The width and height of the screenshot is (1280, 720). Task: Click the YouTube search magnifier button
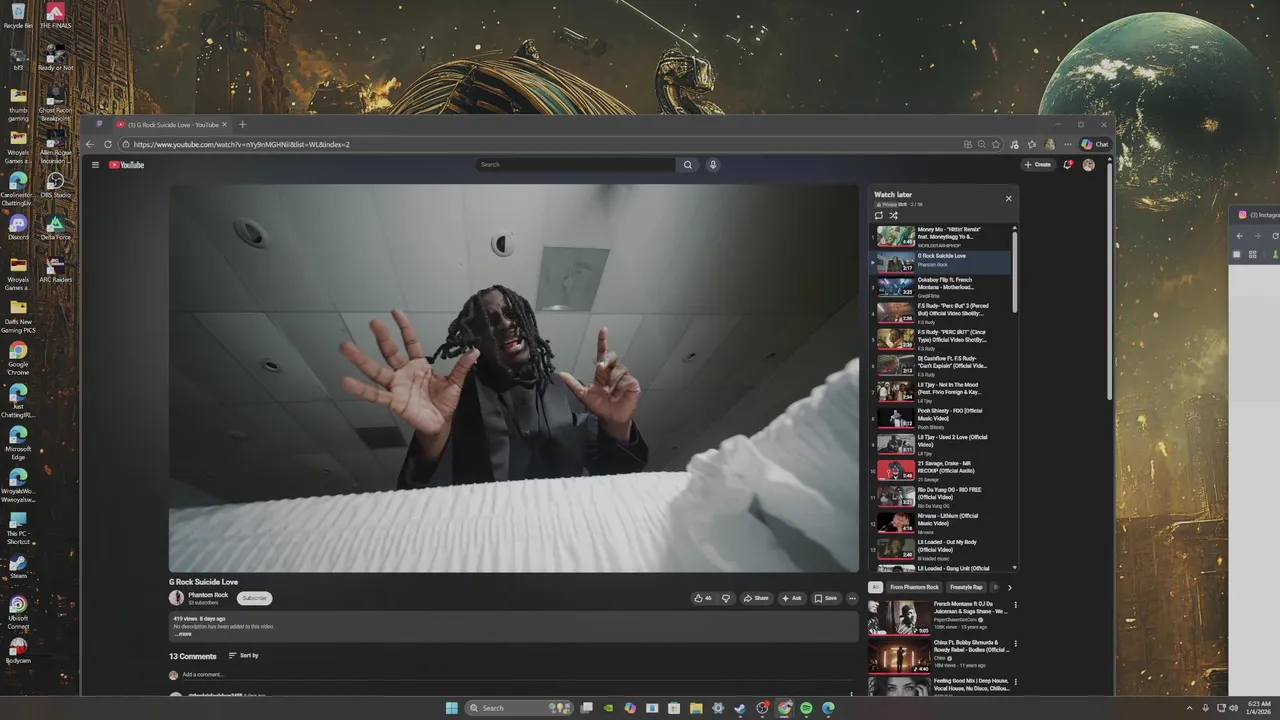[687, 165]
